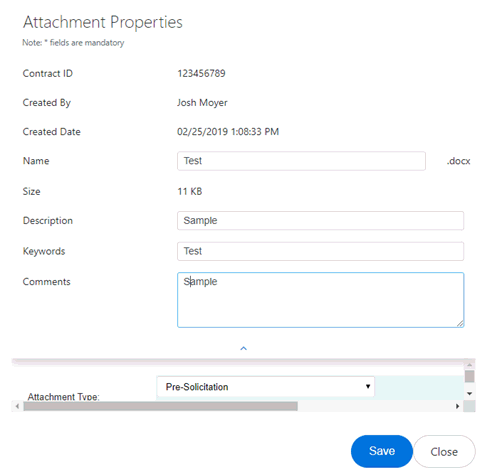This screenshot has height=472, width=487.
Task: Click the empty horizontal scrollbar track
Action: click(x=375, y=406)
